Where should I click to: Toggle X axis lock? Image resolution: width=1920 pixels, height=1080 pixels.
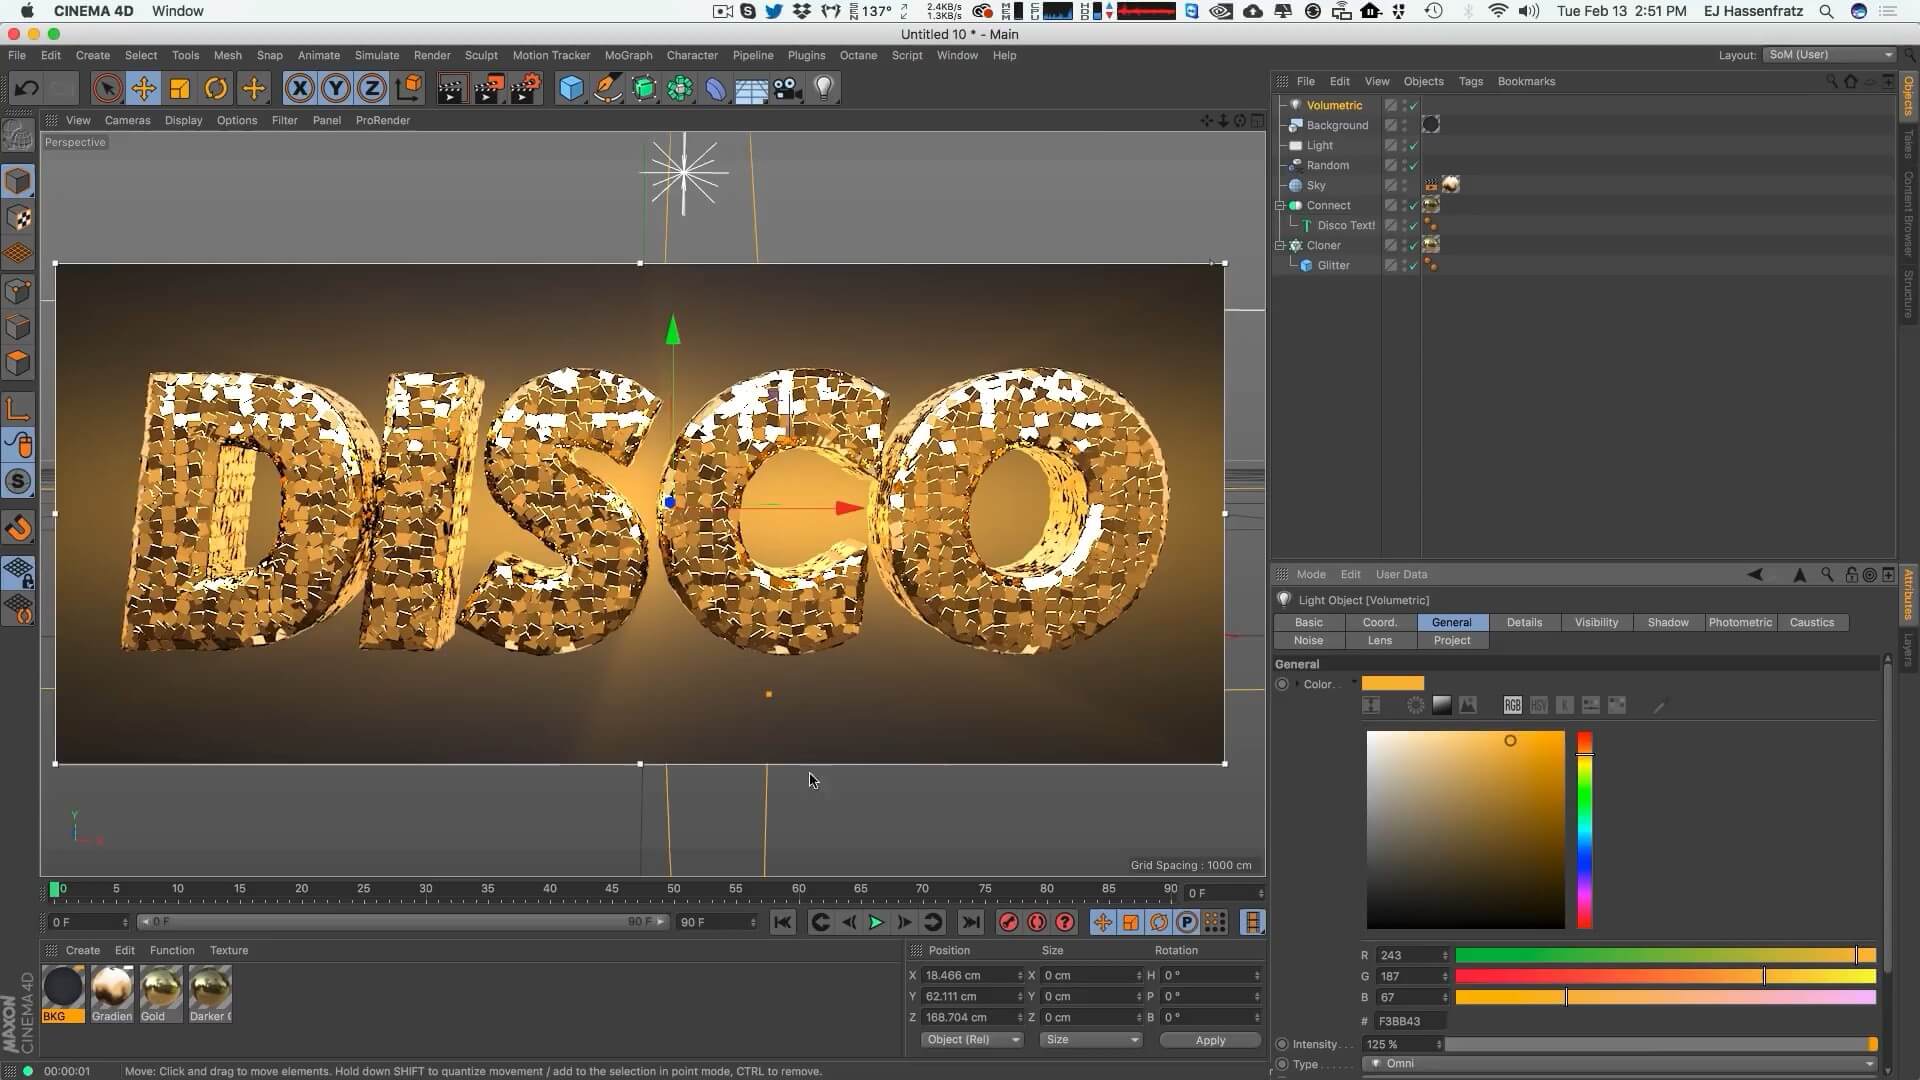coord(299,89)
